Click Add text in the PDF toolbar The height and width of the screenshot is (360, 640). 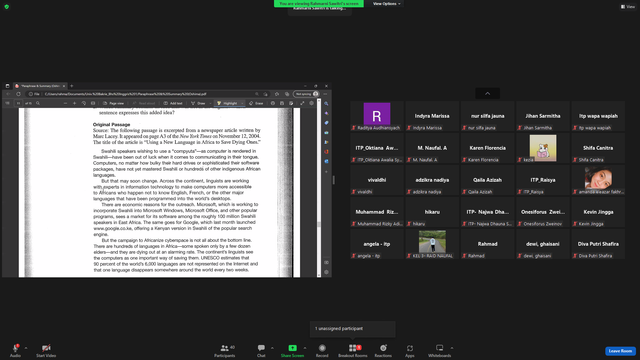173,103
